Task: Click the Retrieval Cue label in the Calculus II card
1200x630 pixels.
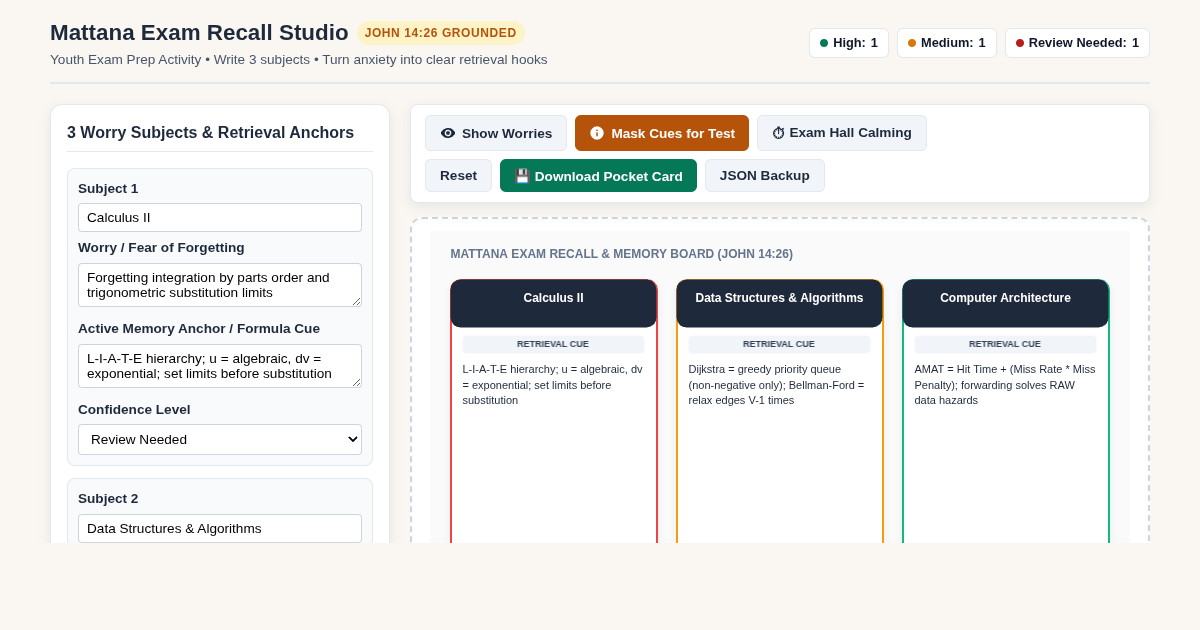Action: [x=553, y=344]
